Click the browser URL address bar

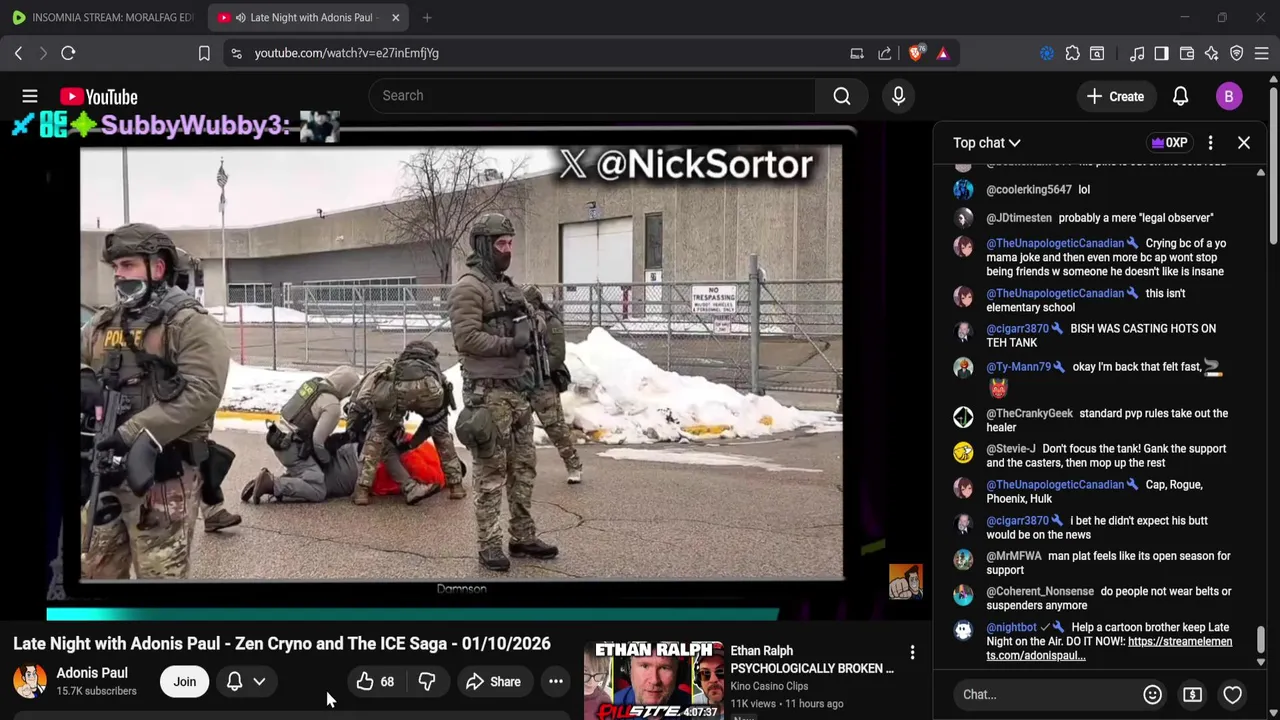tap(540, 53)
